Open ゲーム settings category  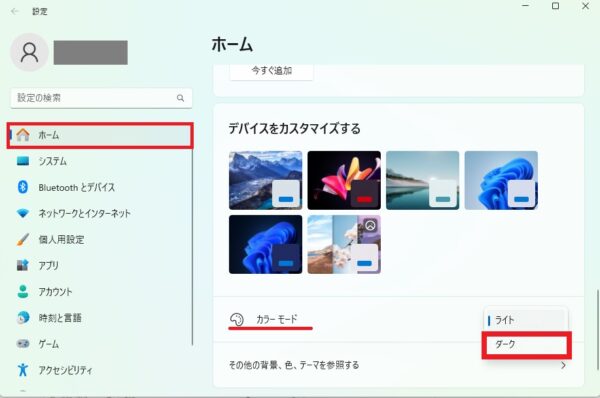pos(99,344)
